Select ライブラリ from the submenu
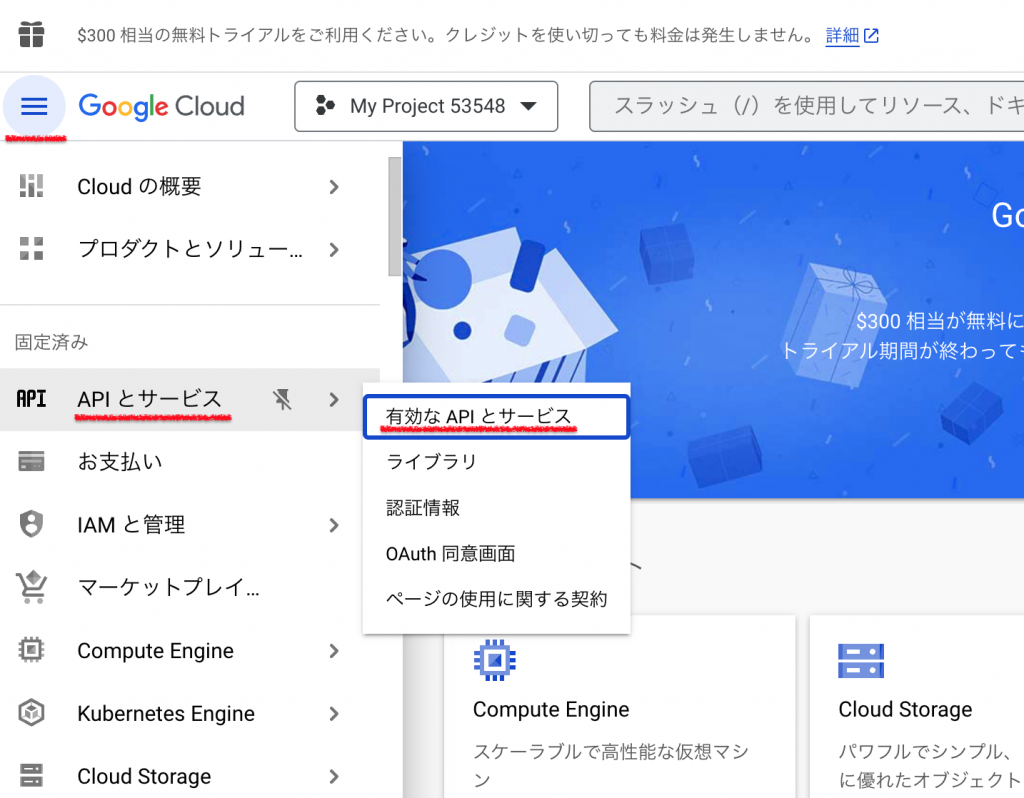The width and height of the screenshot is (1024, 798). [x=431, y=462]
